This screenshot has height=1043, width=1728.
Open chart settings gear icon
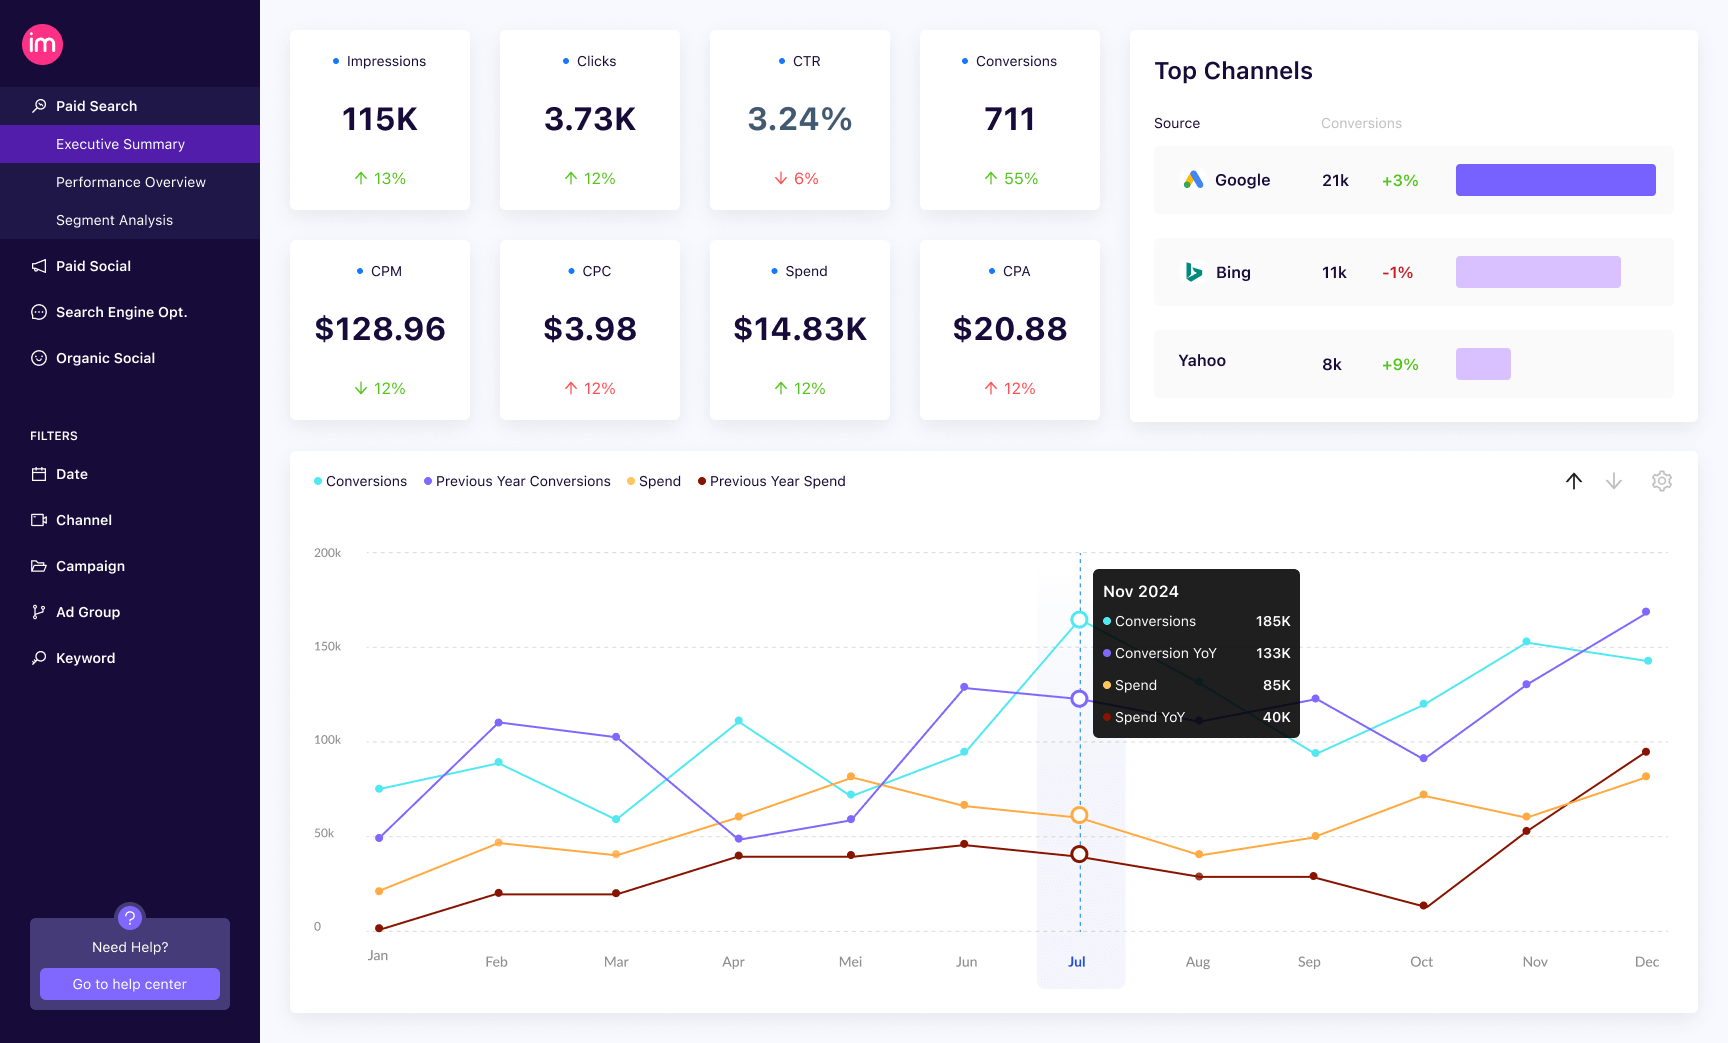[x=1661, y=481]
